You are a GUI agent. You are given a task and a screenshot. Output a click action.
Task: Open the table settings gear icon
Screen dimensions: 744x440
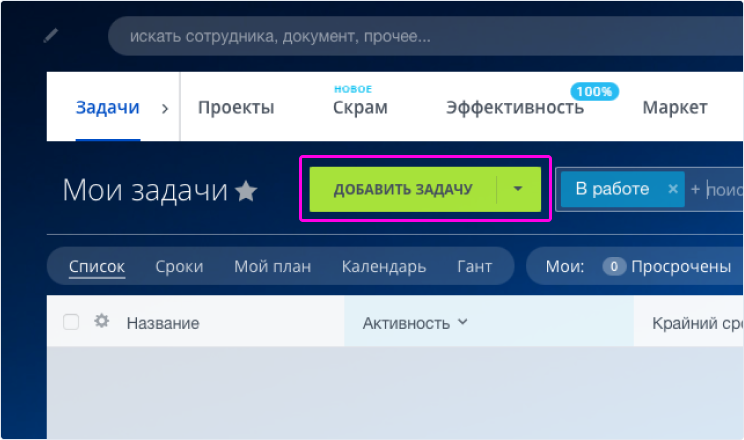[x=102, y=321]
